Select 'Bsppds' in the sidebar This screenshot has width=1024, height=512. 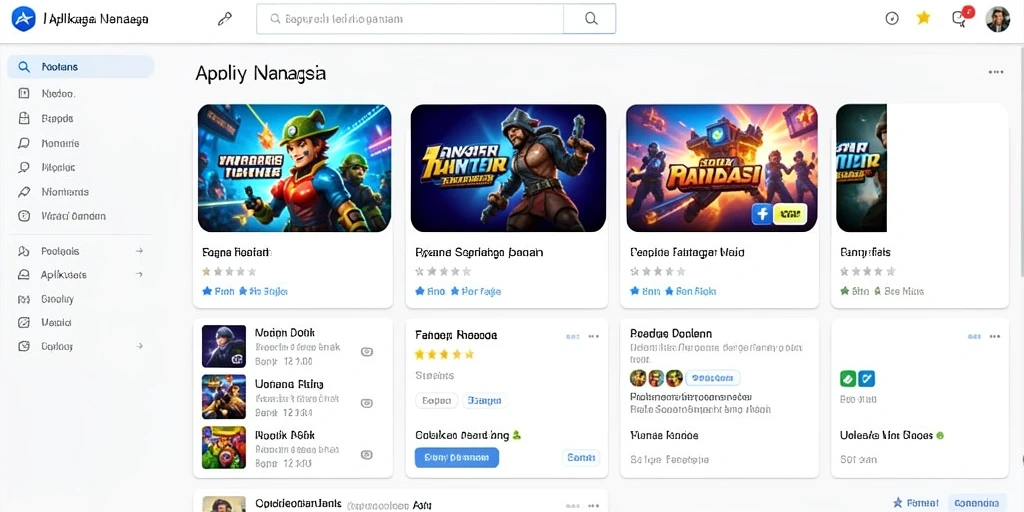[x=57, y=118]
